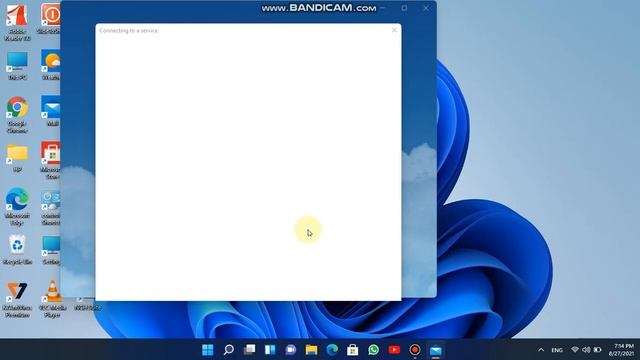
Task: Click the battery tray icon
Action: [598, 350]
